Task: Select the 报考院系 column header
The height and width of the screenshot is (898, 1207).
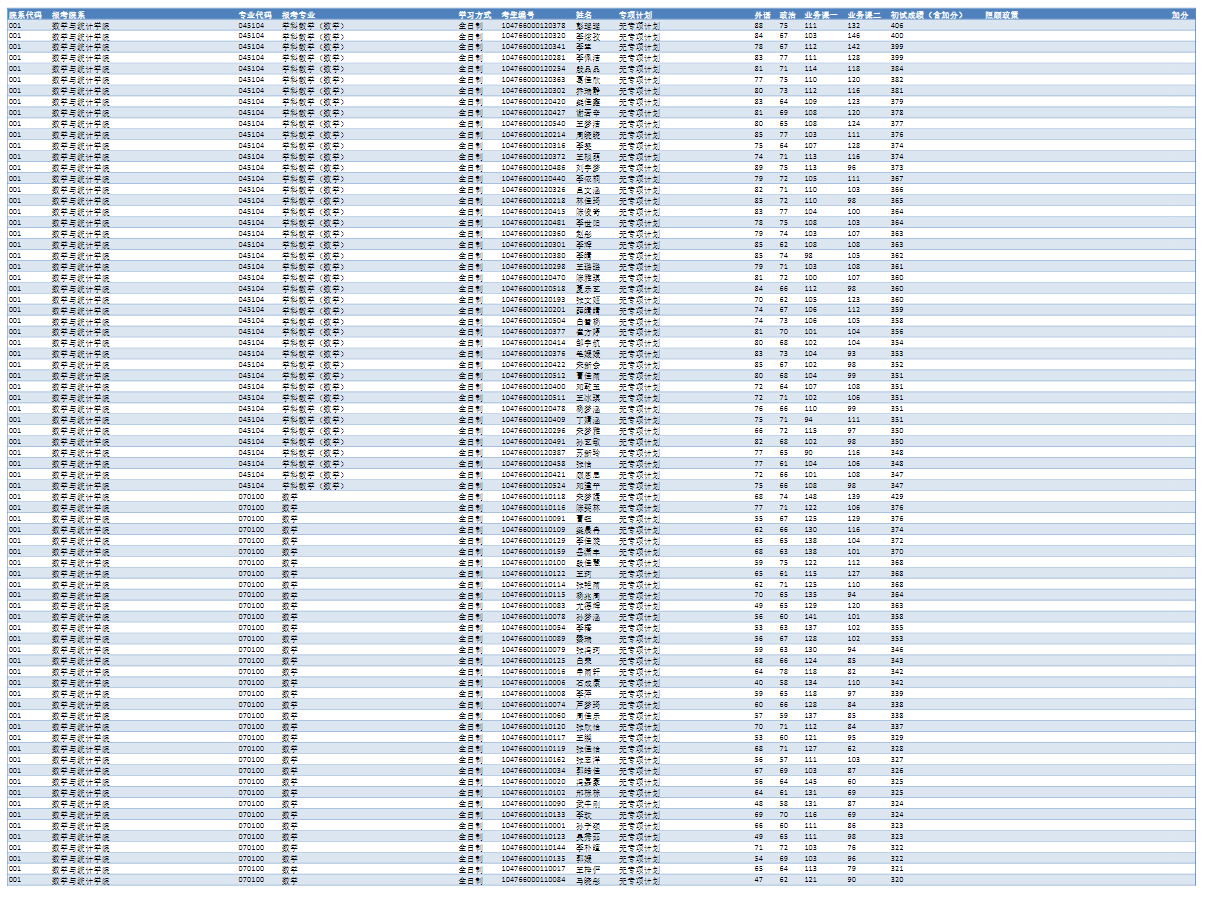Action: tap(69, 15)
